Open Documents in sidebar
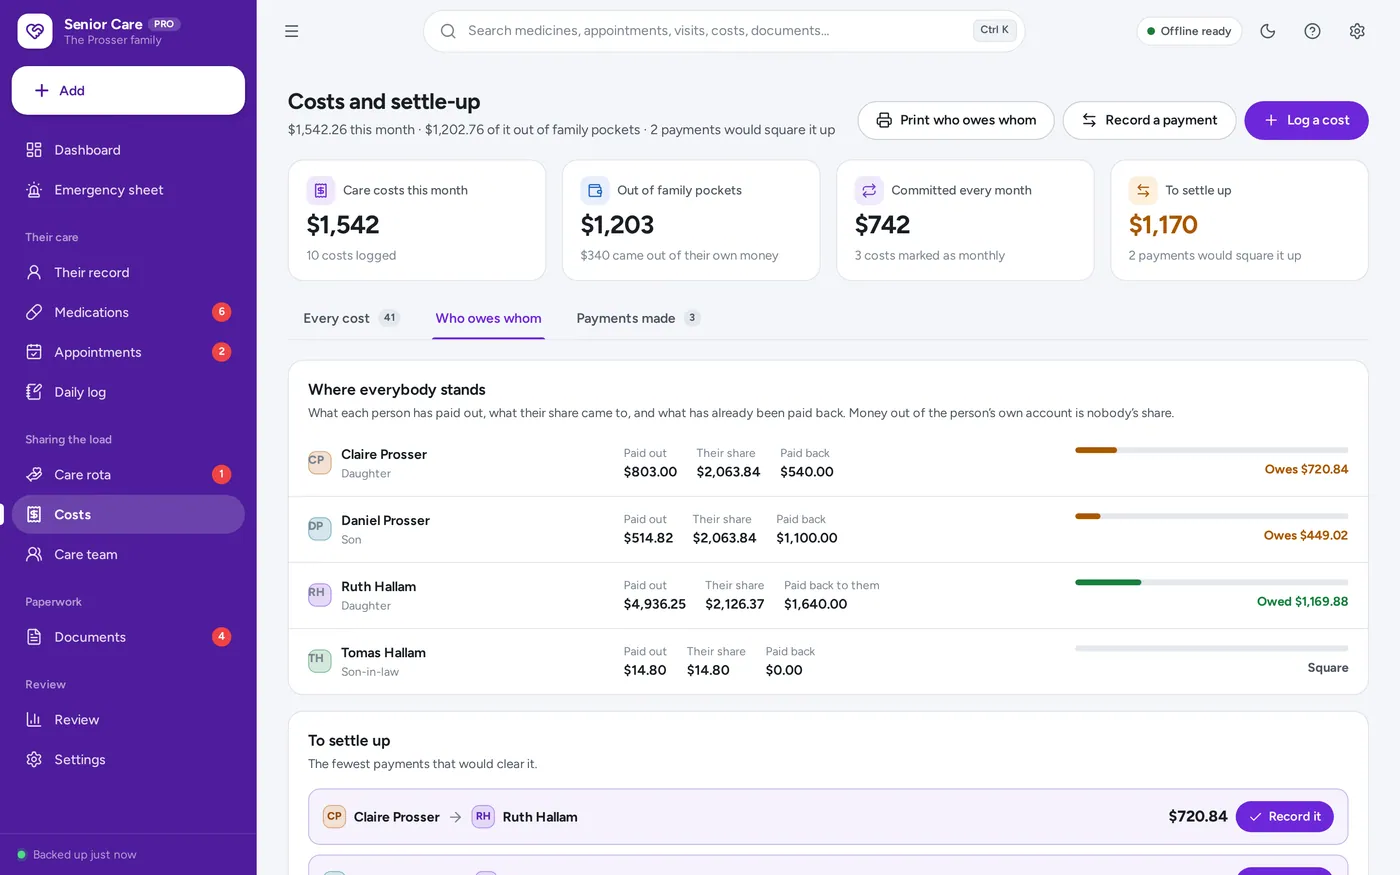The height and width of the screenshot is (875, 1400). point(128,637)
